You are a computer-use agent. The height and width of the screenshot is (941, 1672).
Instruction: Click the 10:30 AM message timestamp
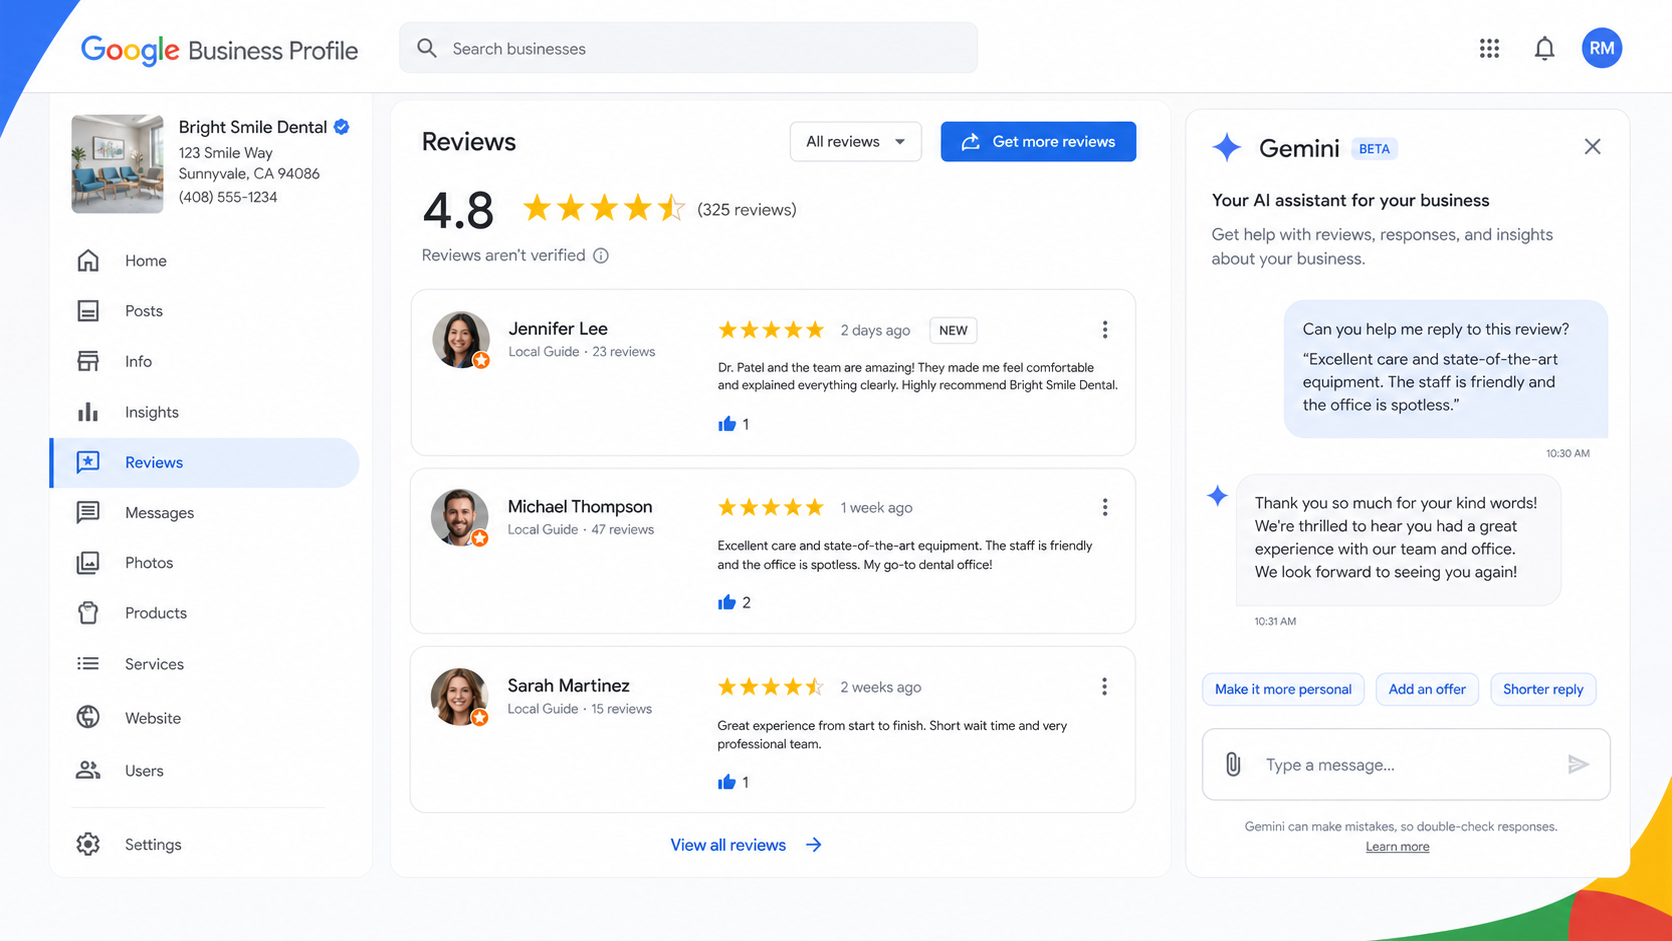pyautogui.click(x=1567, y=453)
